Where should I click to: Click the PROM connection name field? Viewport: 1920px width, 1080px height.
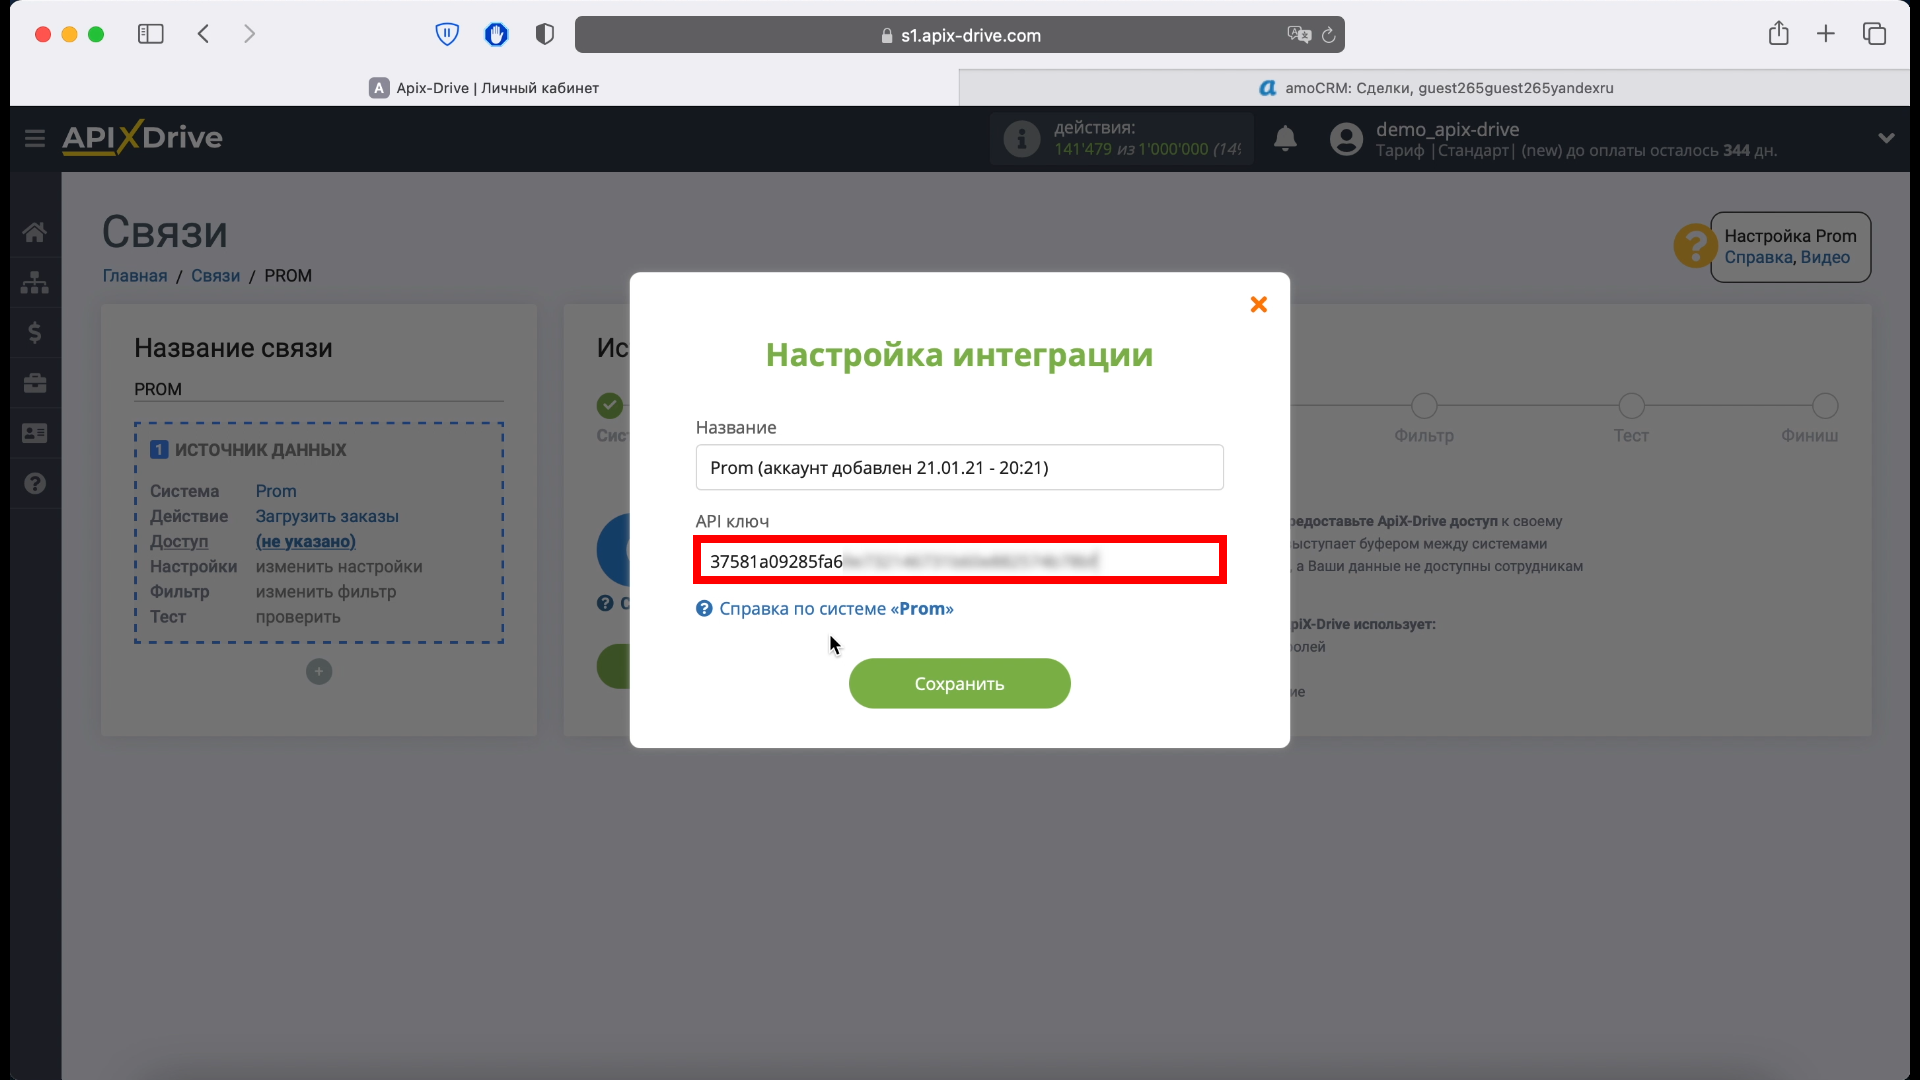click(319, 389)
